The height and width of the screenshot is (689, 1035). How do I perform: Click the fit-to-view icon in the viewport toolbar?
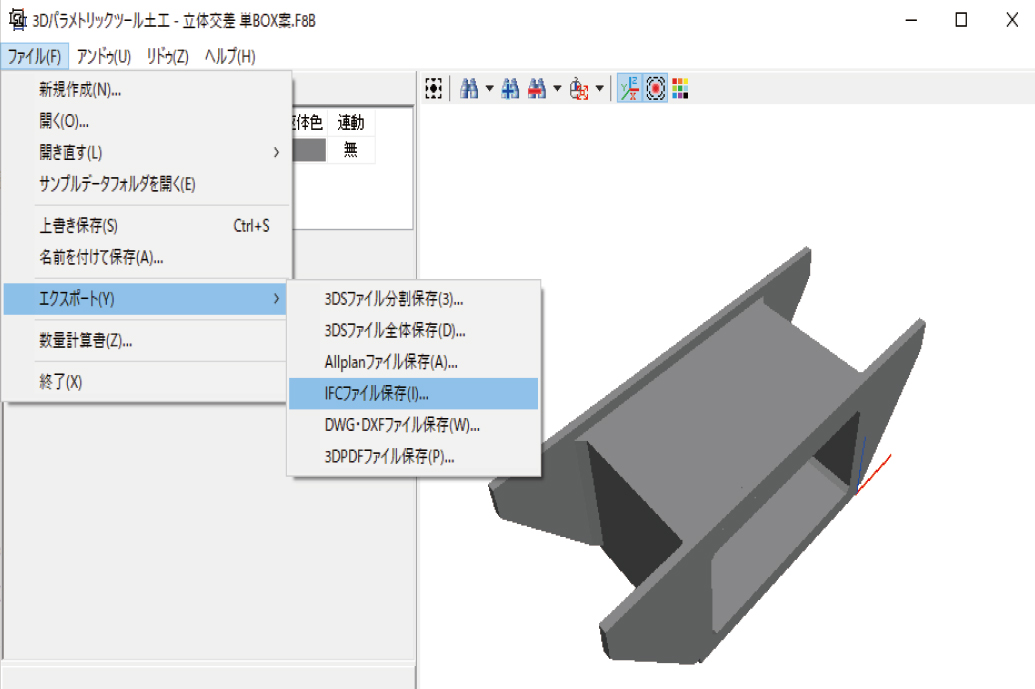(434, 88)
